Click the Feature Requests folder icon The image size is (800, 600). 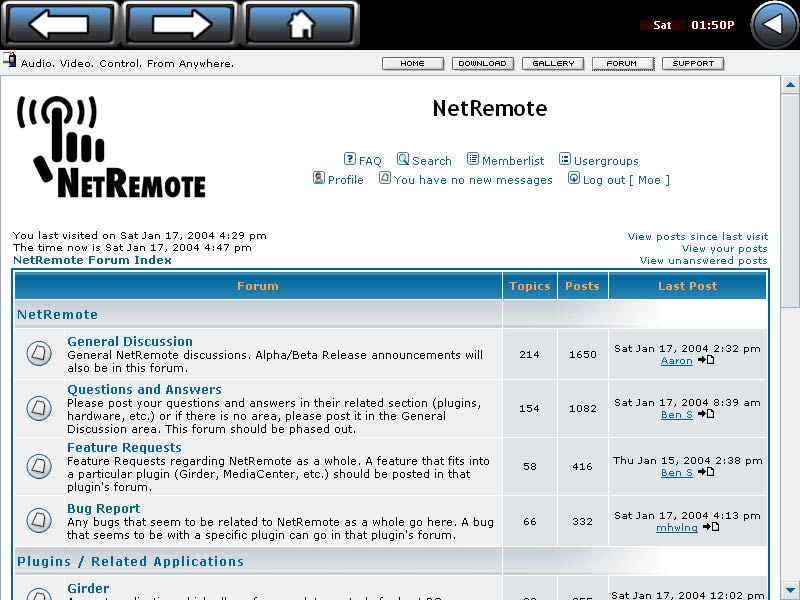(39, 466)
